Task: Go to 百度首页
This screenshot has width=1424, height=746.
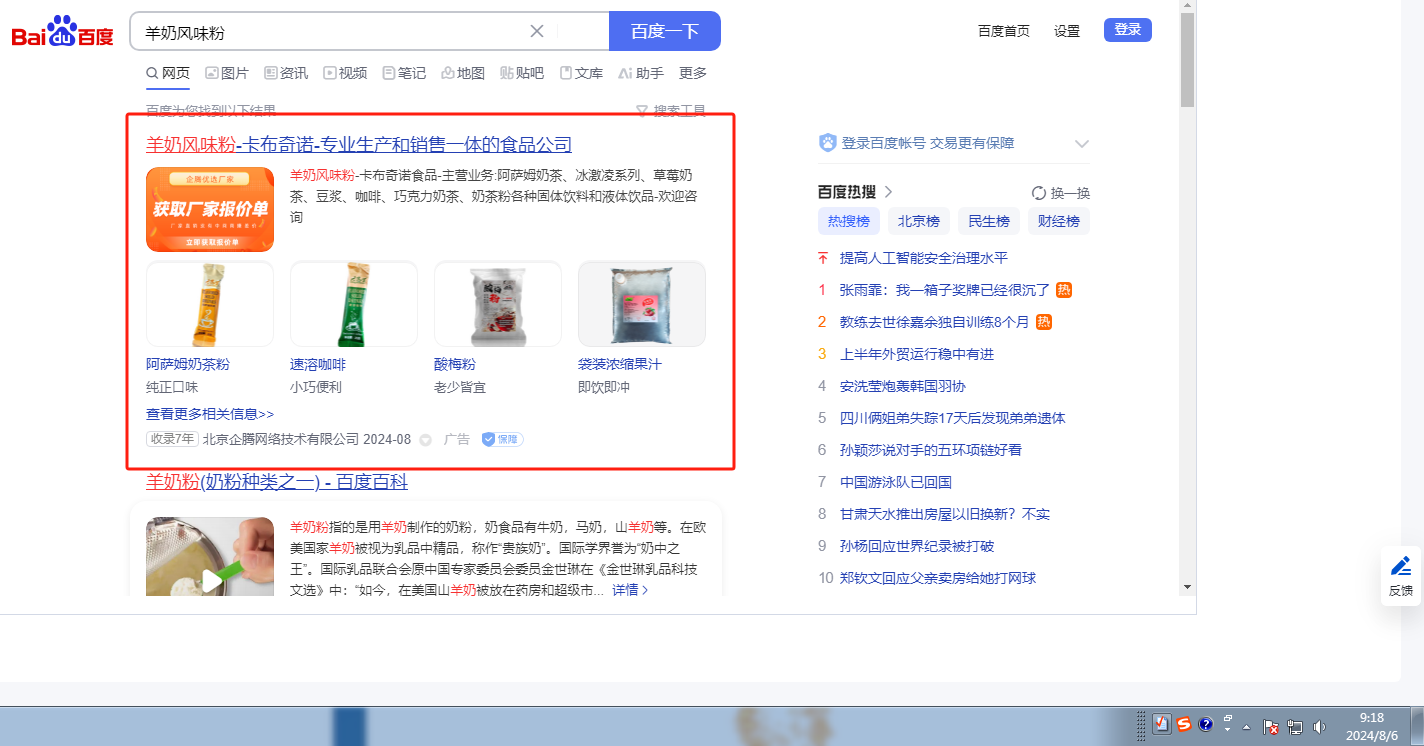Action: click(x=1004, y=31)
